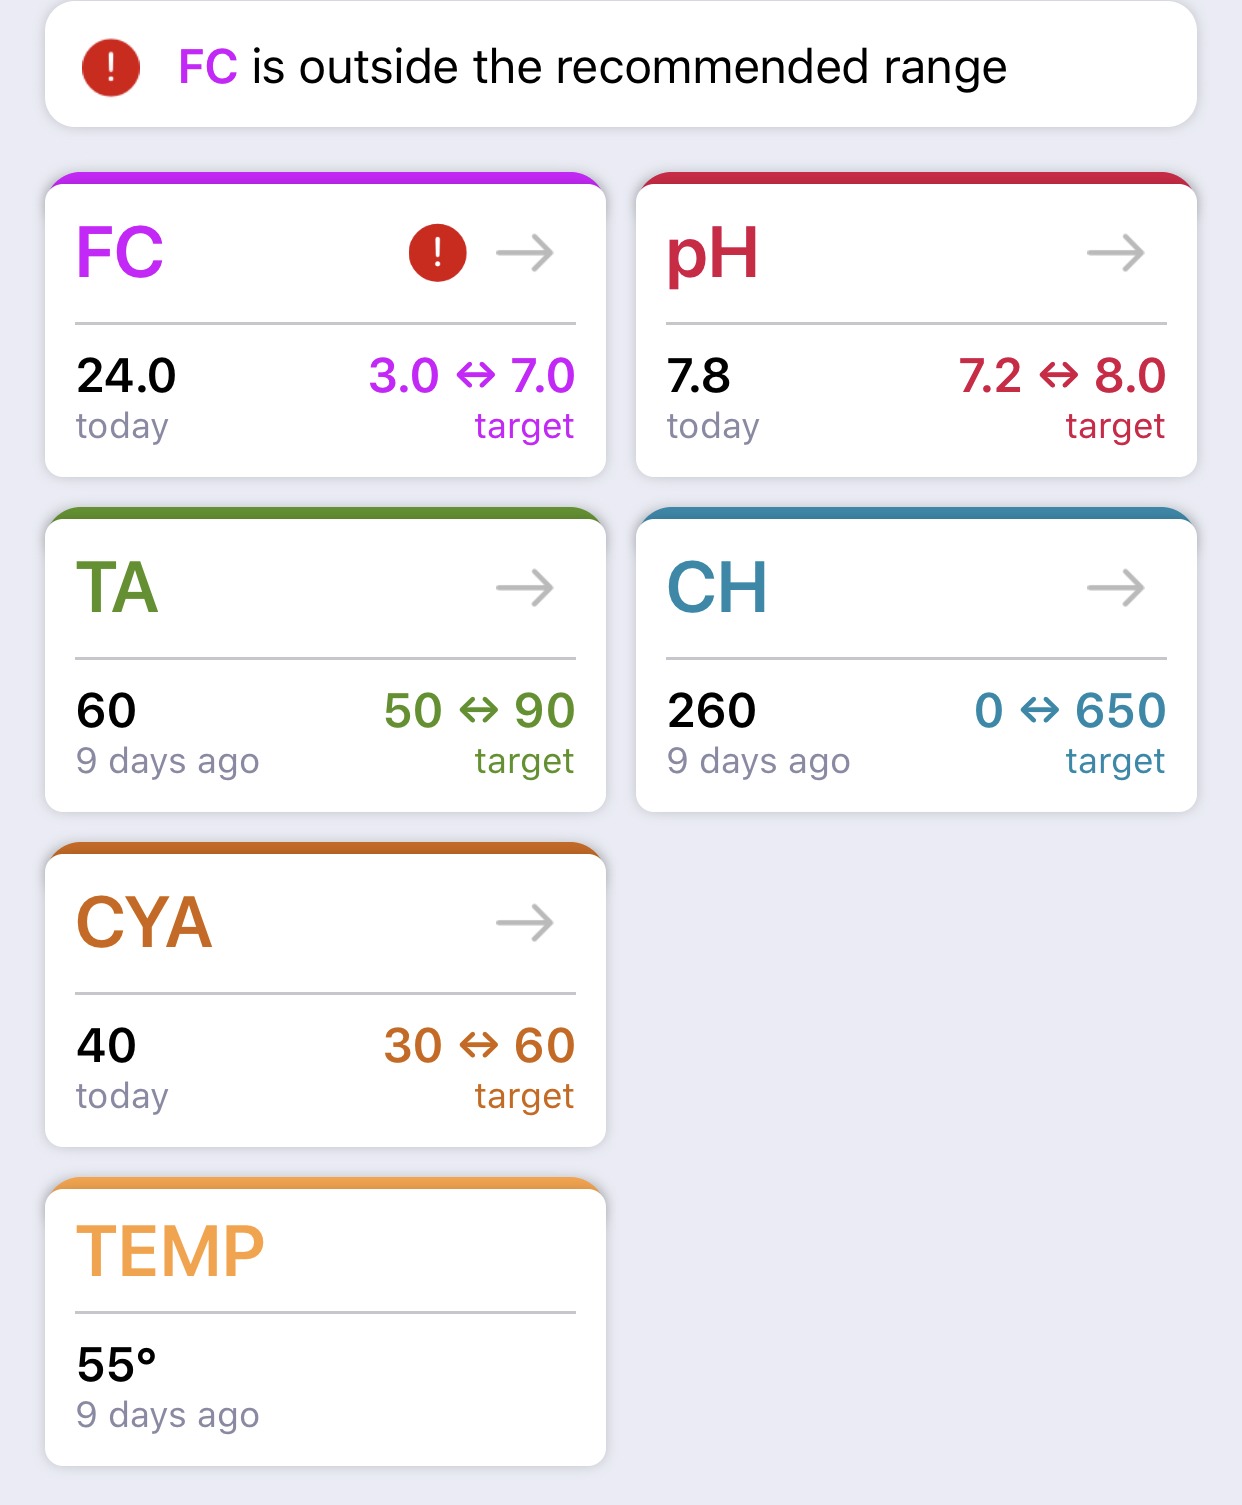The height and width of the screenshot is (1505, 1242).
Task: Open pH details via its arrow
Action: (x=1116, y=253)
